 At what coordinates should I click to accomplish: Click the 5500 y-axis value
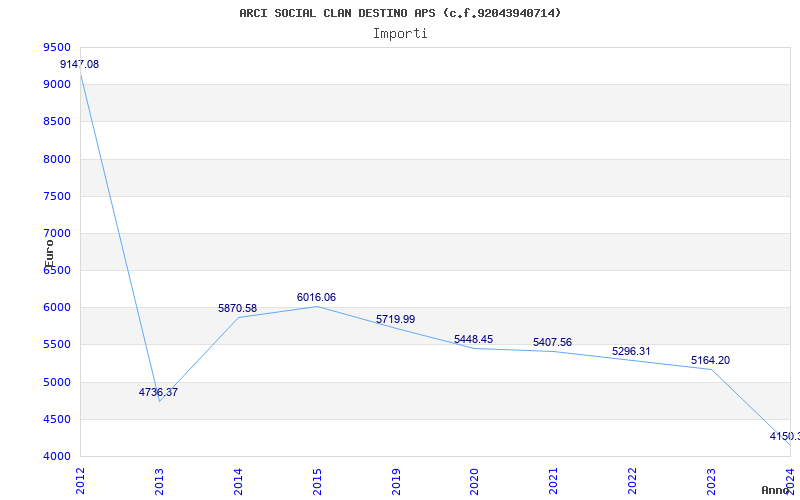[x=57, y=345]
